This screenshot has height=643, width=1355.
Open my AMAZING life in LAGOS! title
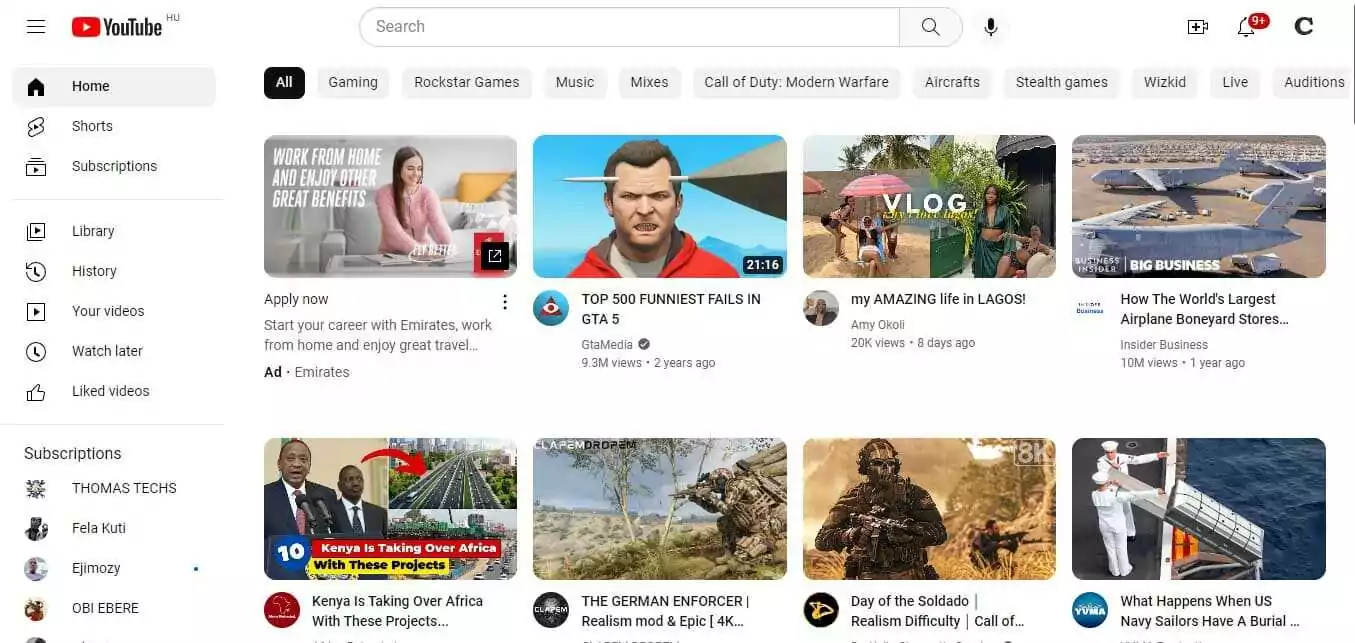[938, 299]
